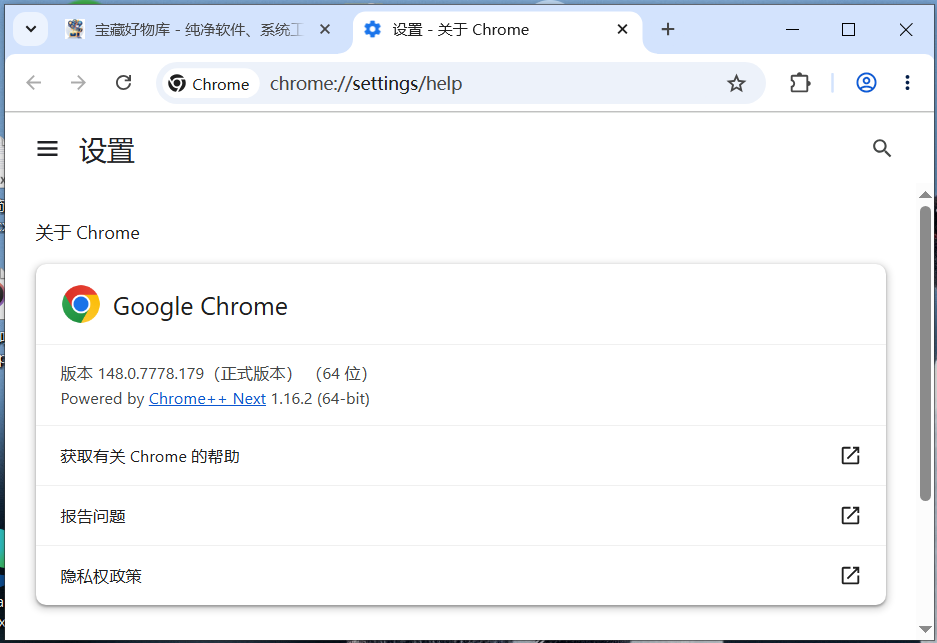Screen dimensions: 937x643
Task: Select the 设置 - 关于 Chrome tab
Action: pyautogui.click(x=498, y=29)
